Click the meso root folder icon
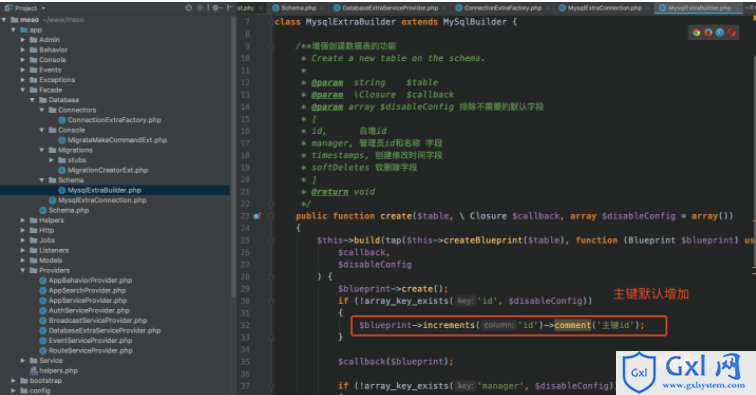The height and width of the screenshot is (395, 756). pyautogui.click(x=14, y=20)
